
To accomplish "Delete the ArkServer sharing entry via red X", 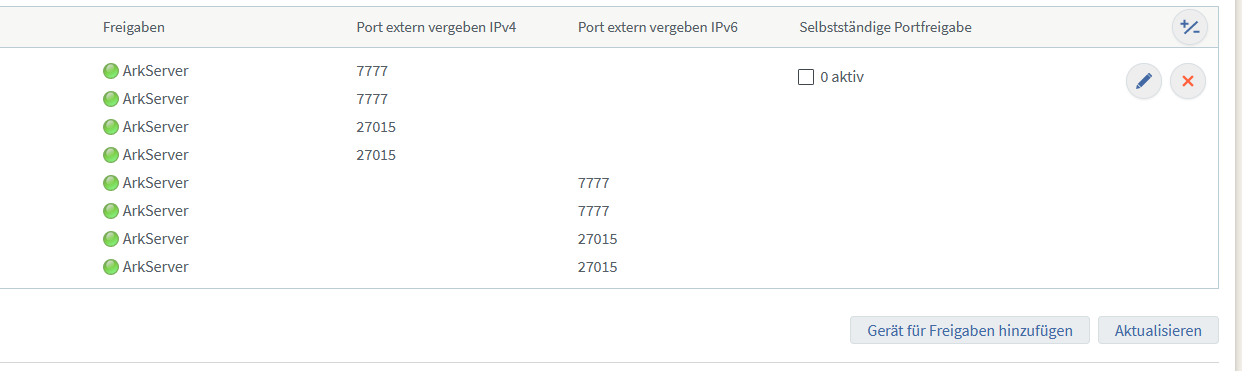I will point(1188,81).
